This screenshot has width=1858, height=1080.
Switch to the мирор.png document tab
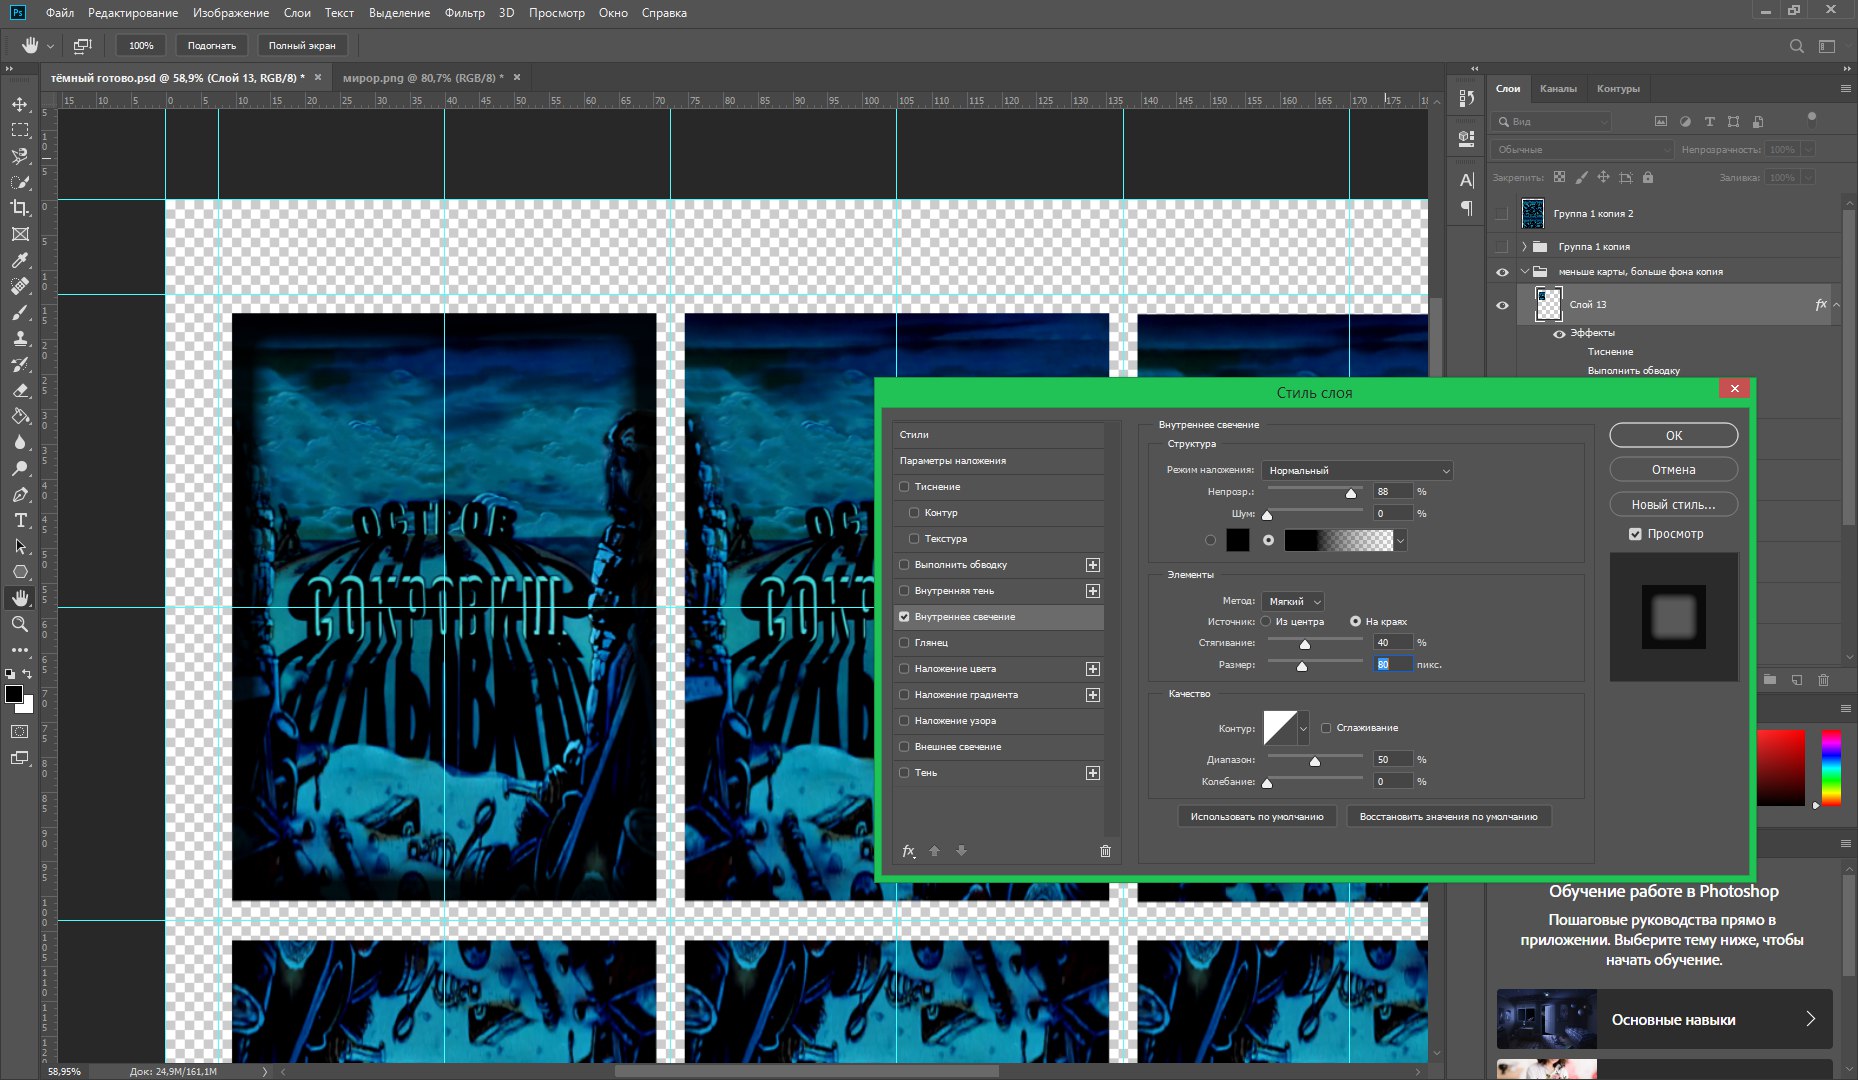point(423,77)
